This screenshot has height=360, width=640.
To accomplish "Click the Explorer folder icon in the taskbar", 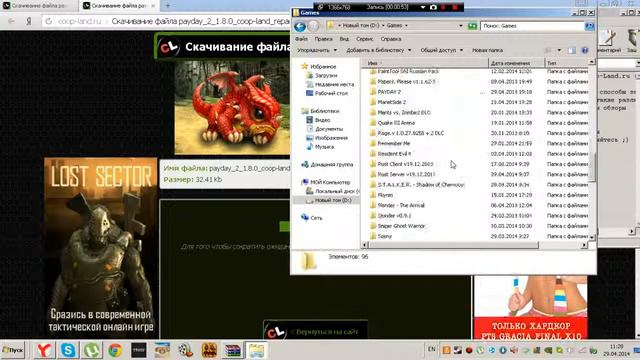I will point(256,350).
